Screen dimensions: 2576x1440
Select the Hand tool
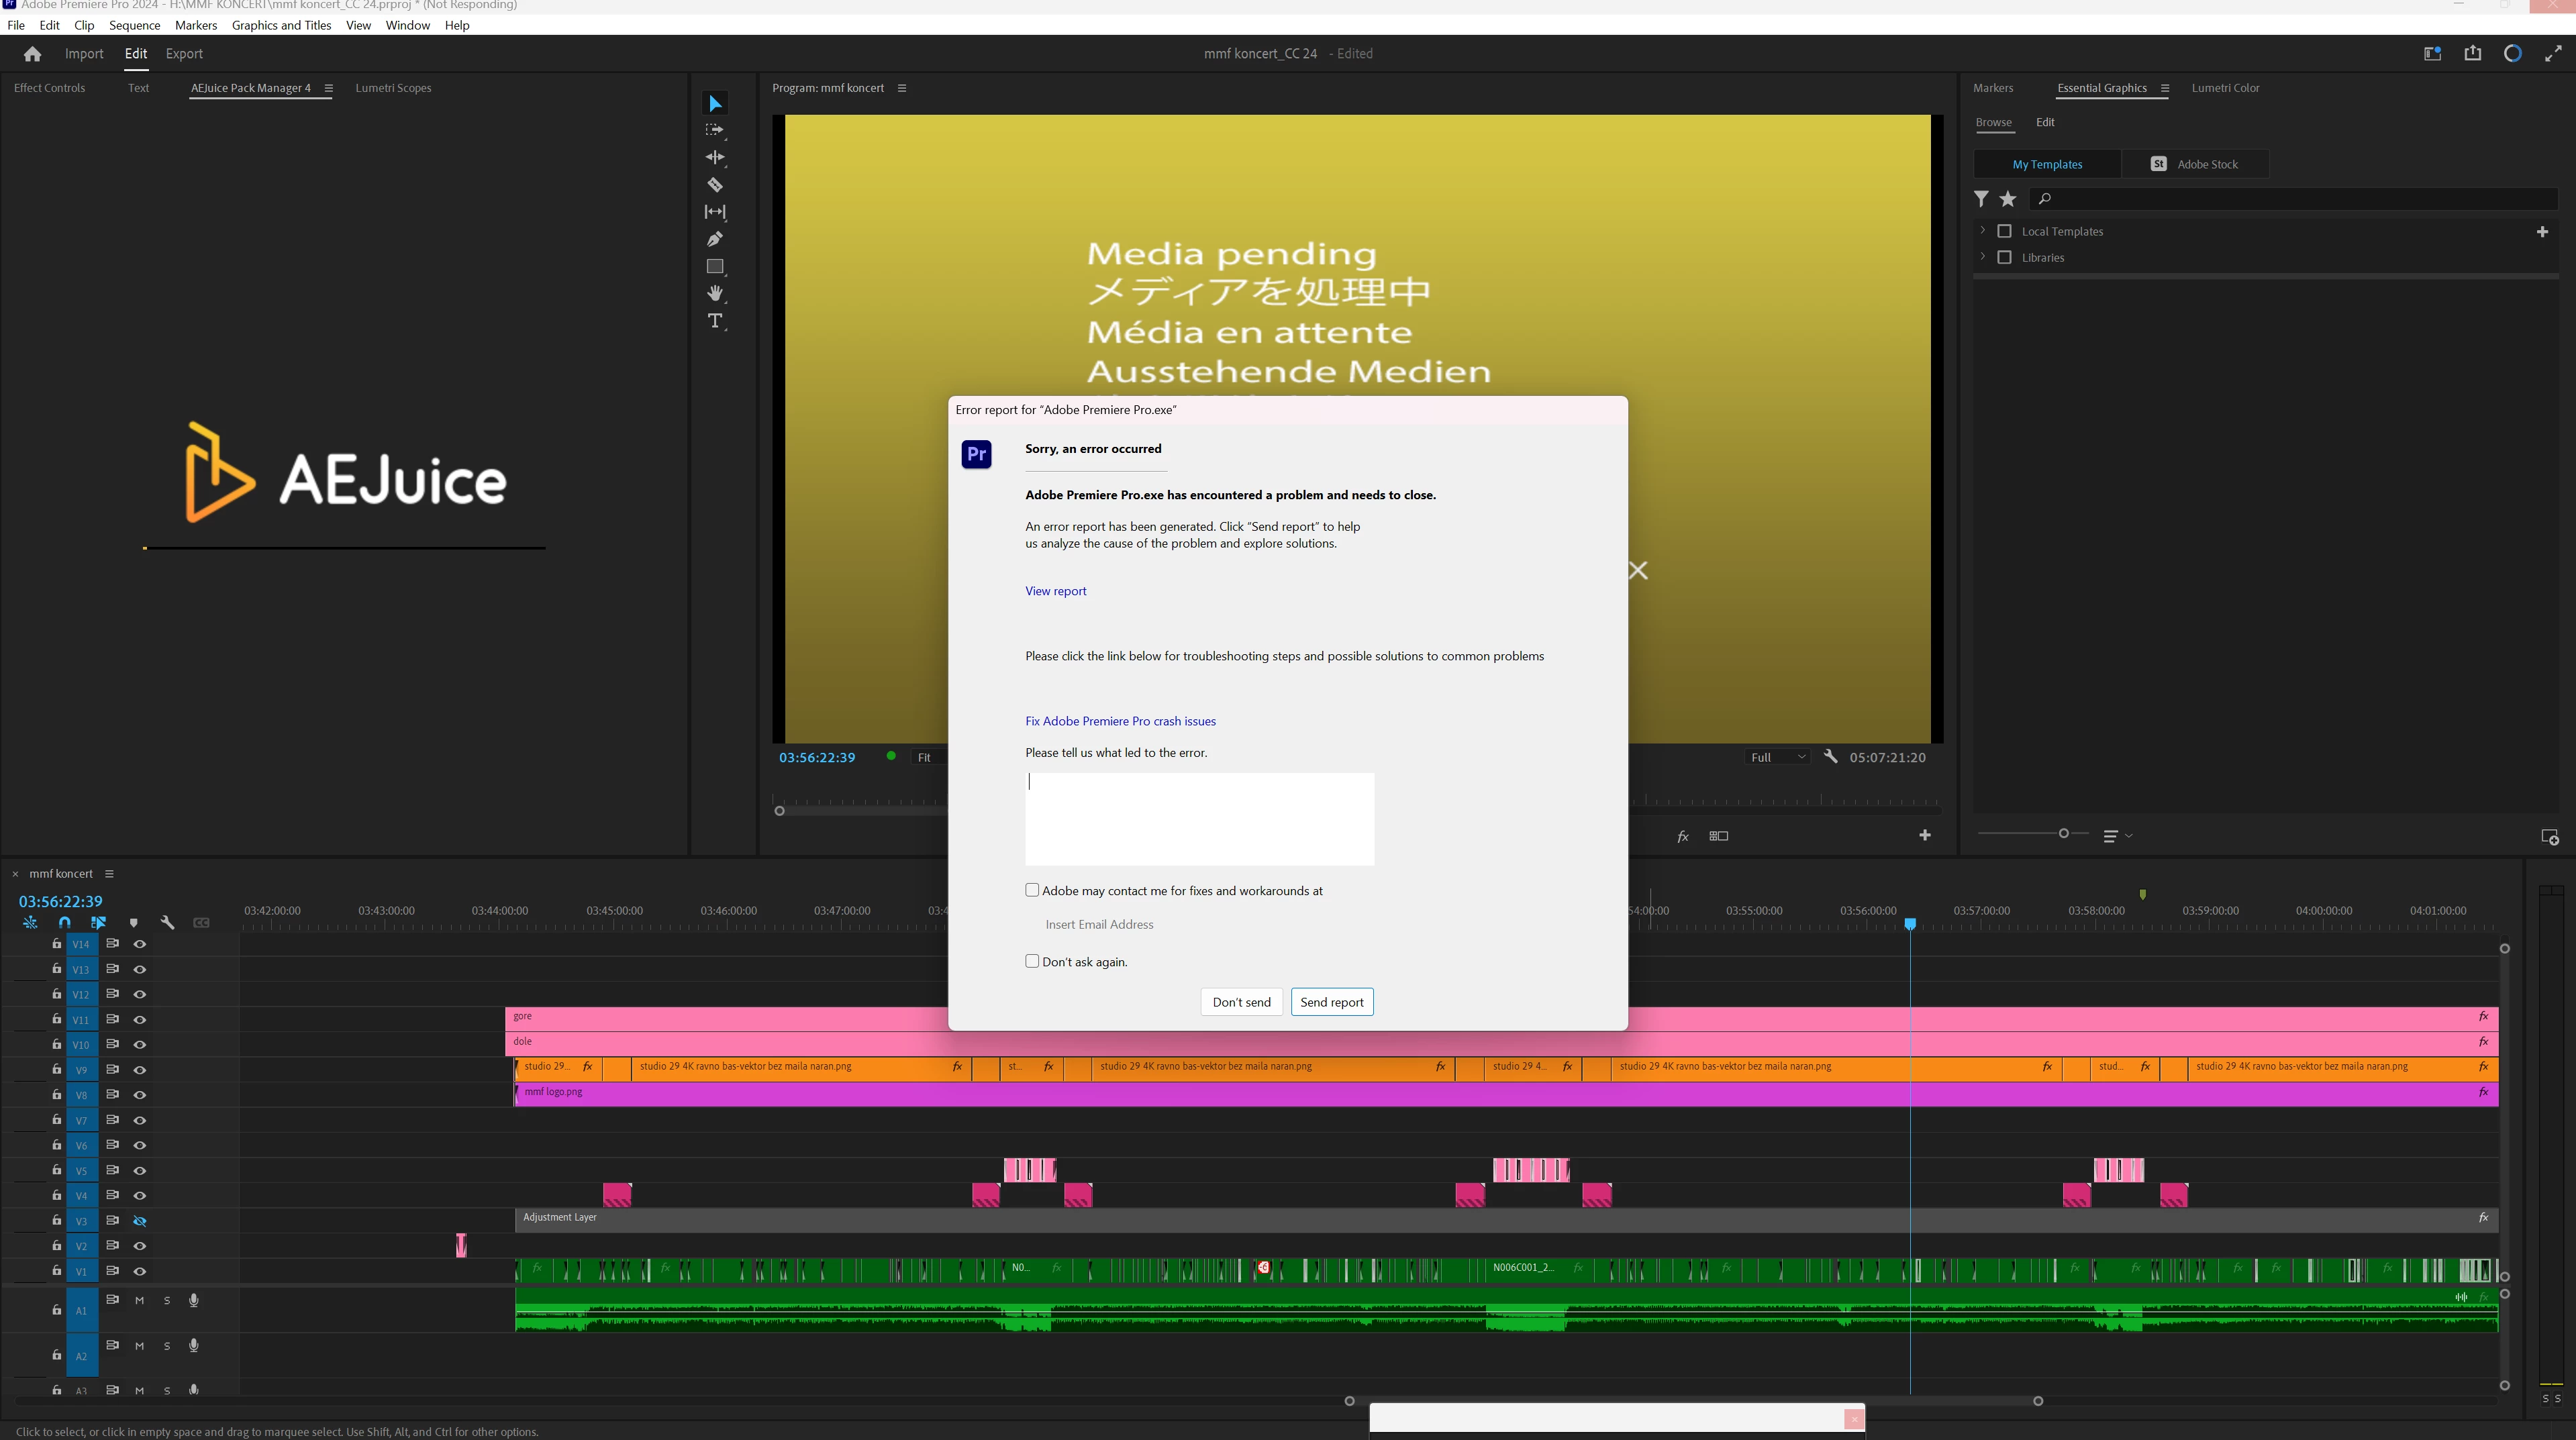coord(715,293)
